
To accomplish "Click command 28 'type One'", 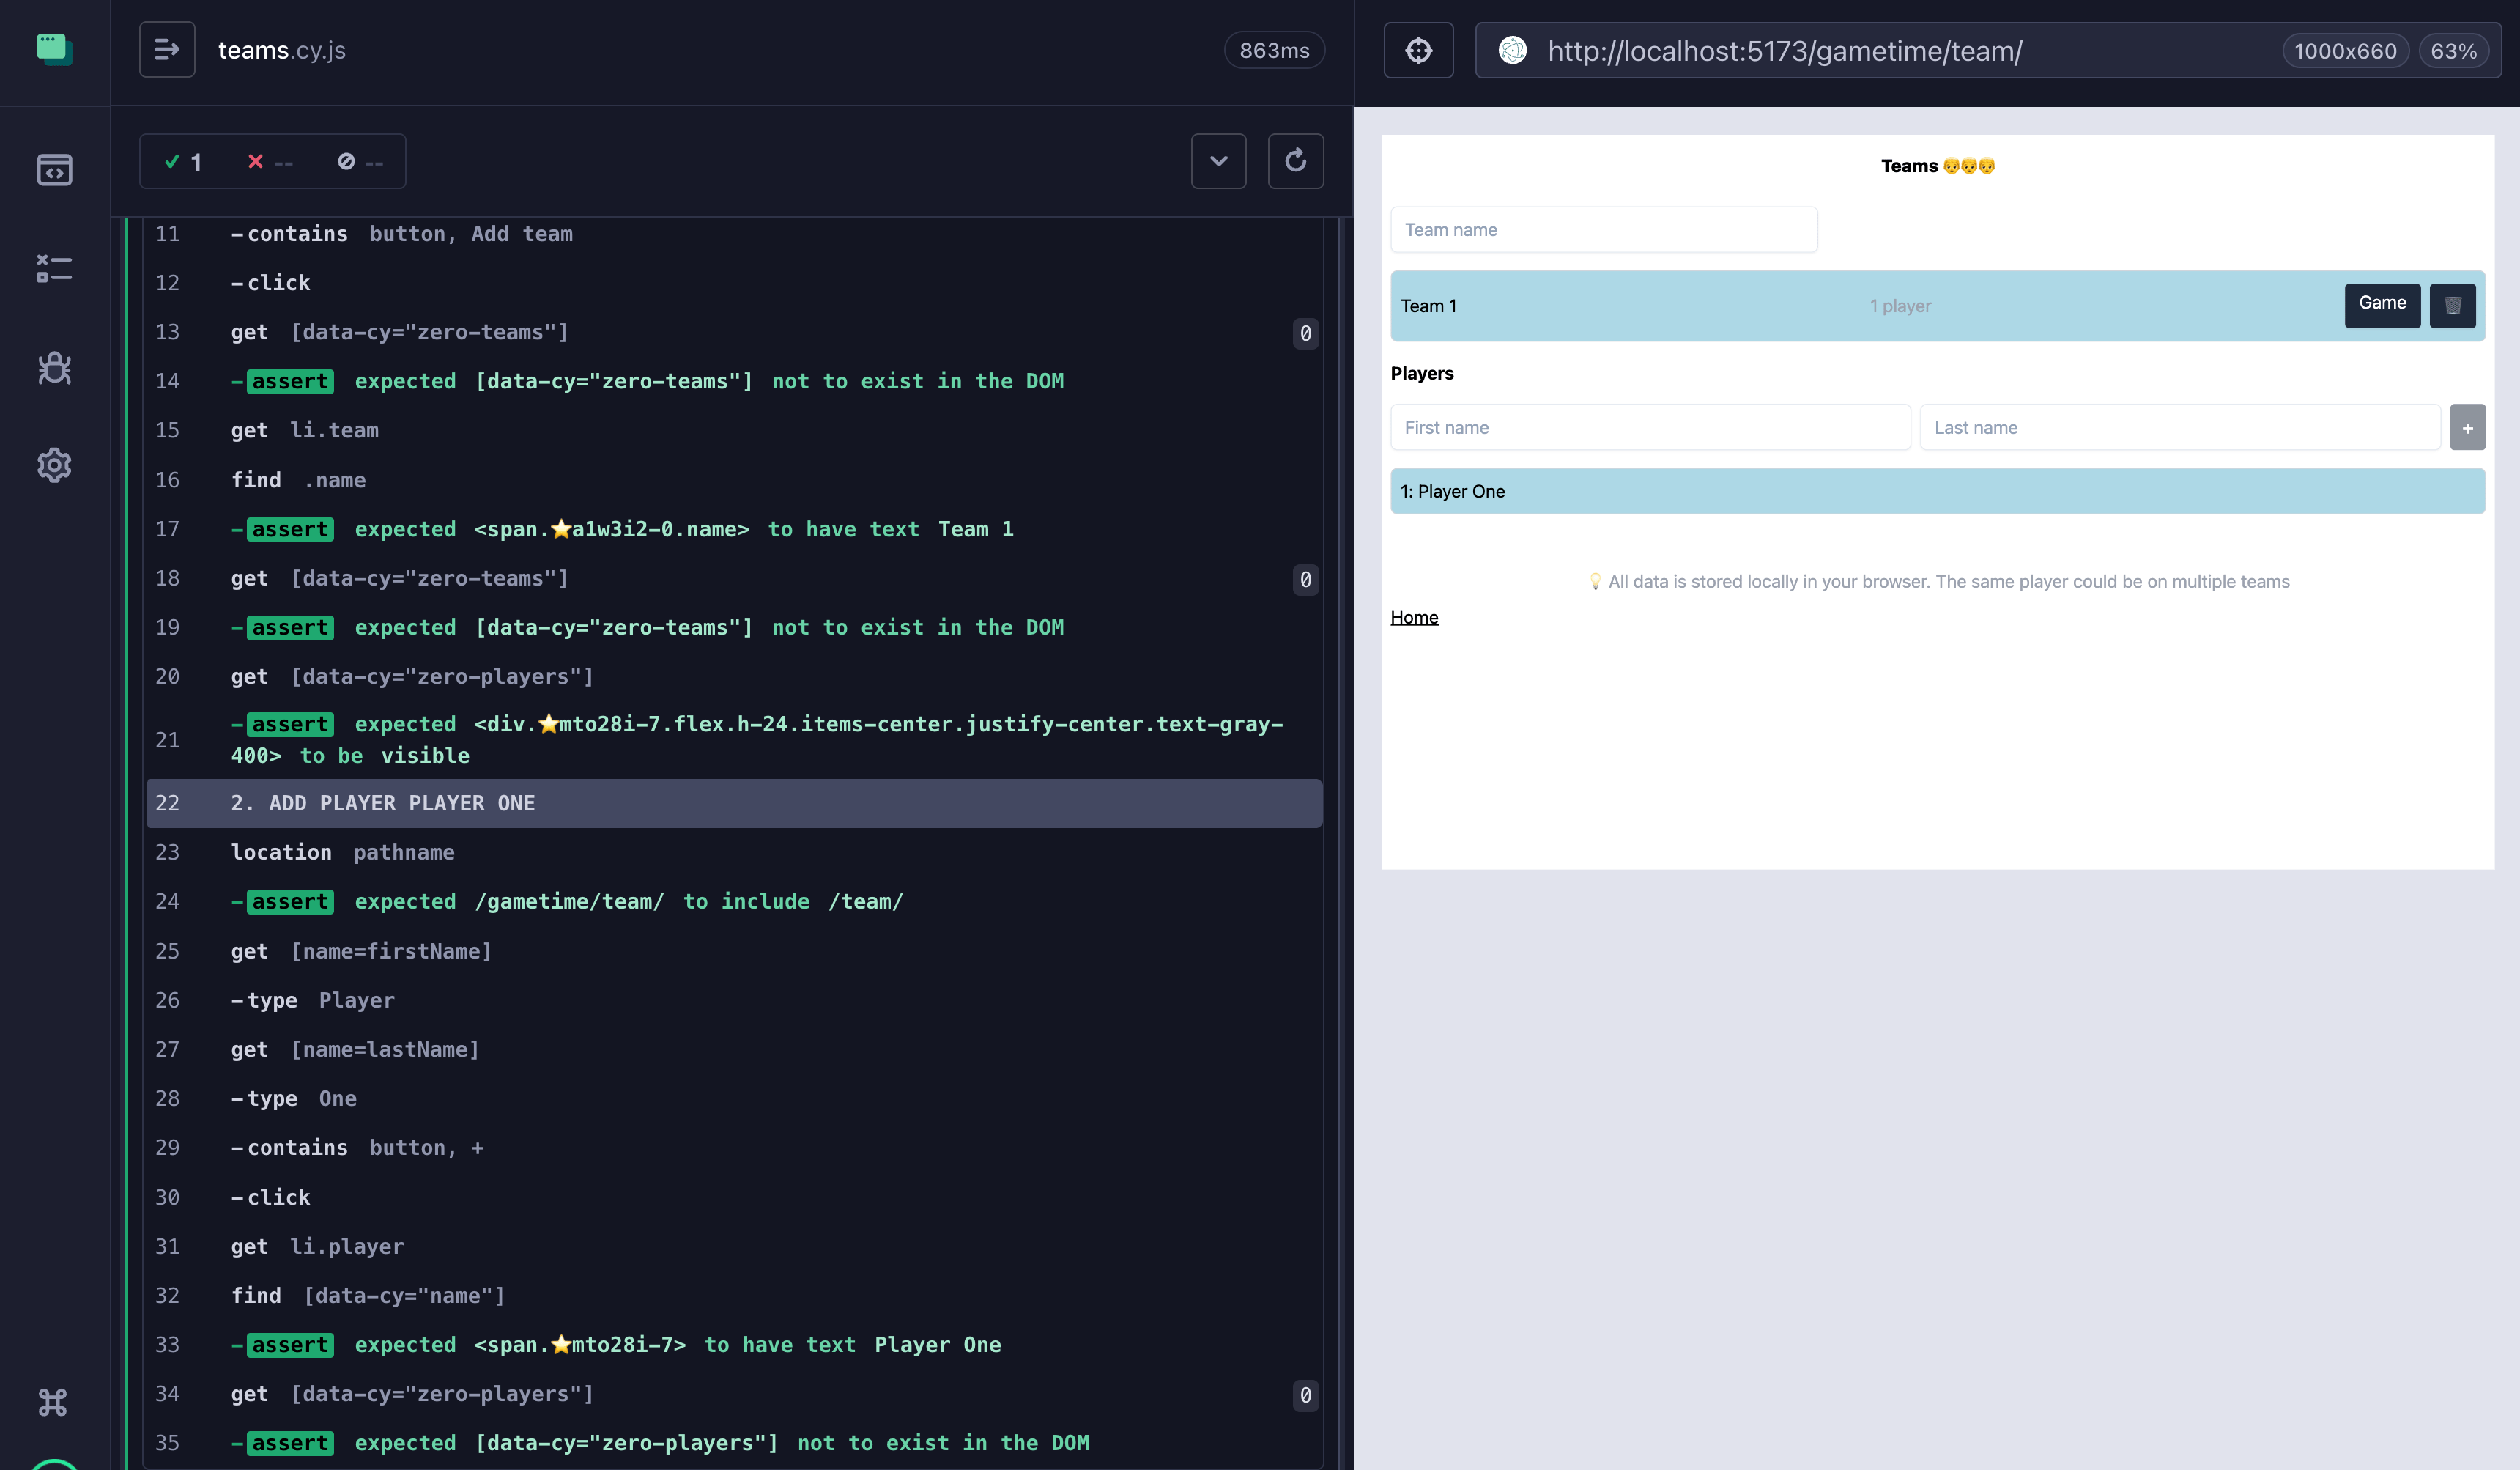I will click(x=734, y=1098).
